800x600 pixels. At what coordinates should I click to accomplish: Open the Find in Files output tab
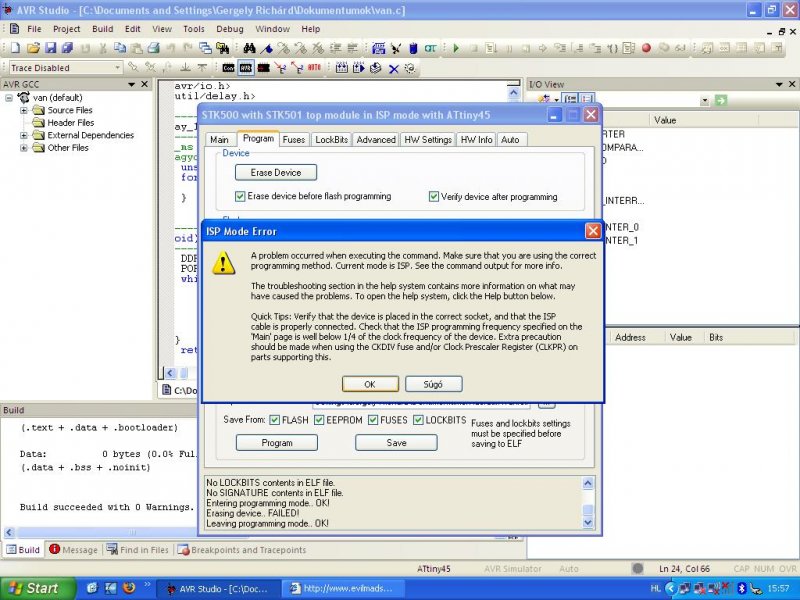(137, 550)
